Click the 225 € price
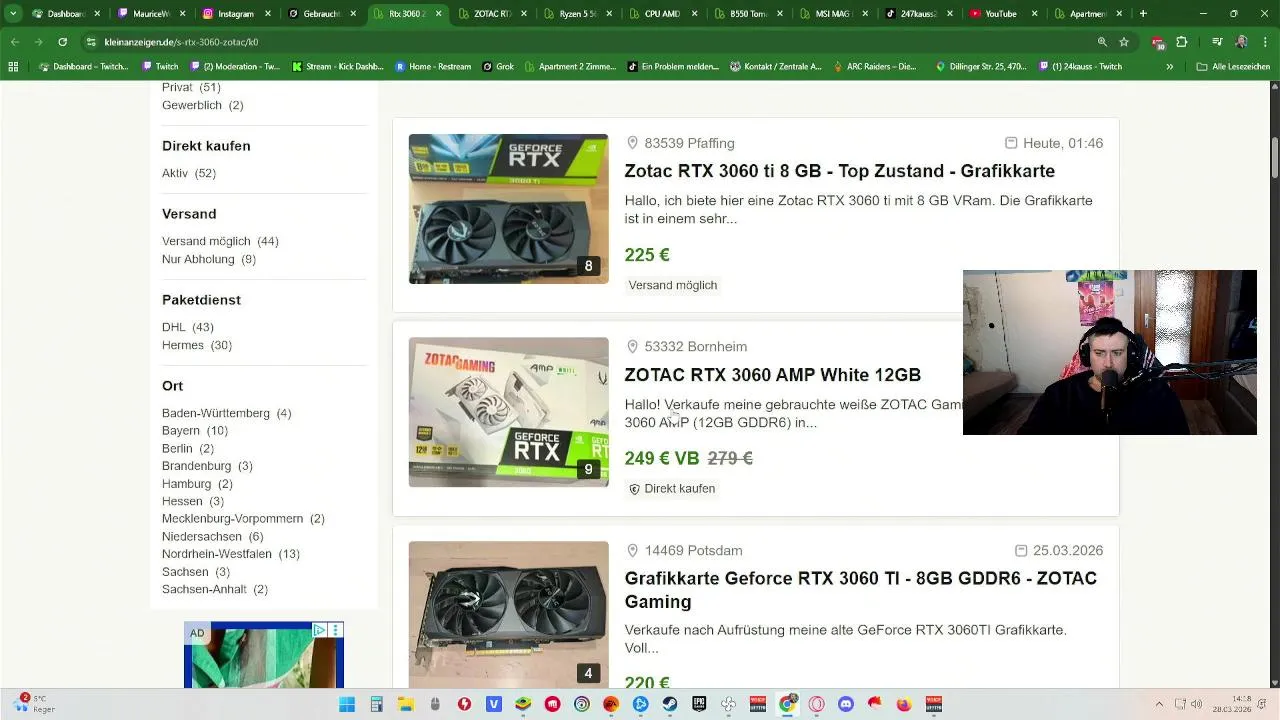Screen dimensions: 1280x720 click(647, 255)
